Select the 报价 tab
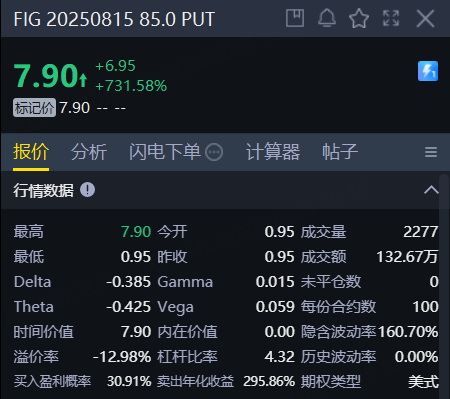This screenshot has width=450, height=399. click(31, 152)
